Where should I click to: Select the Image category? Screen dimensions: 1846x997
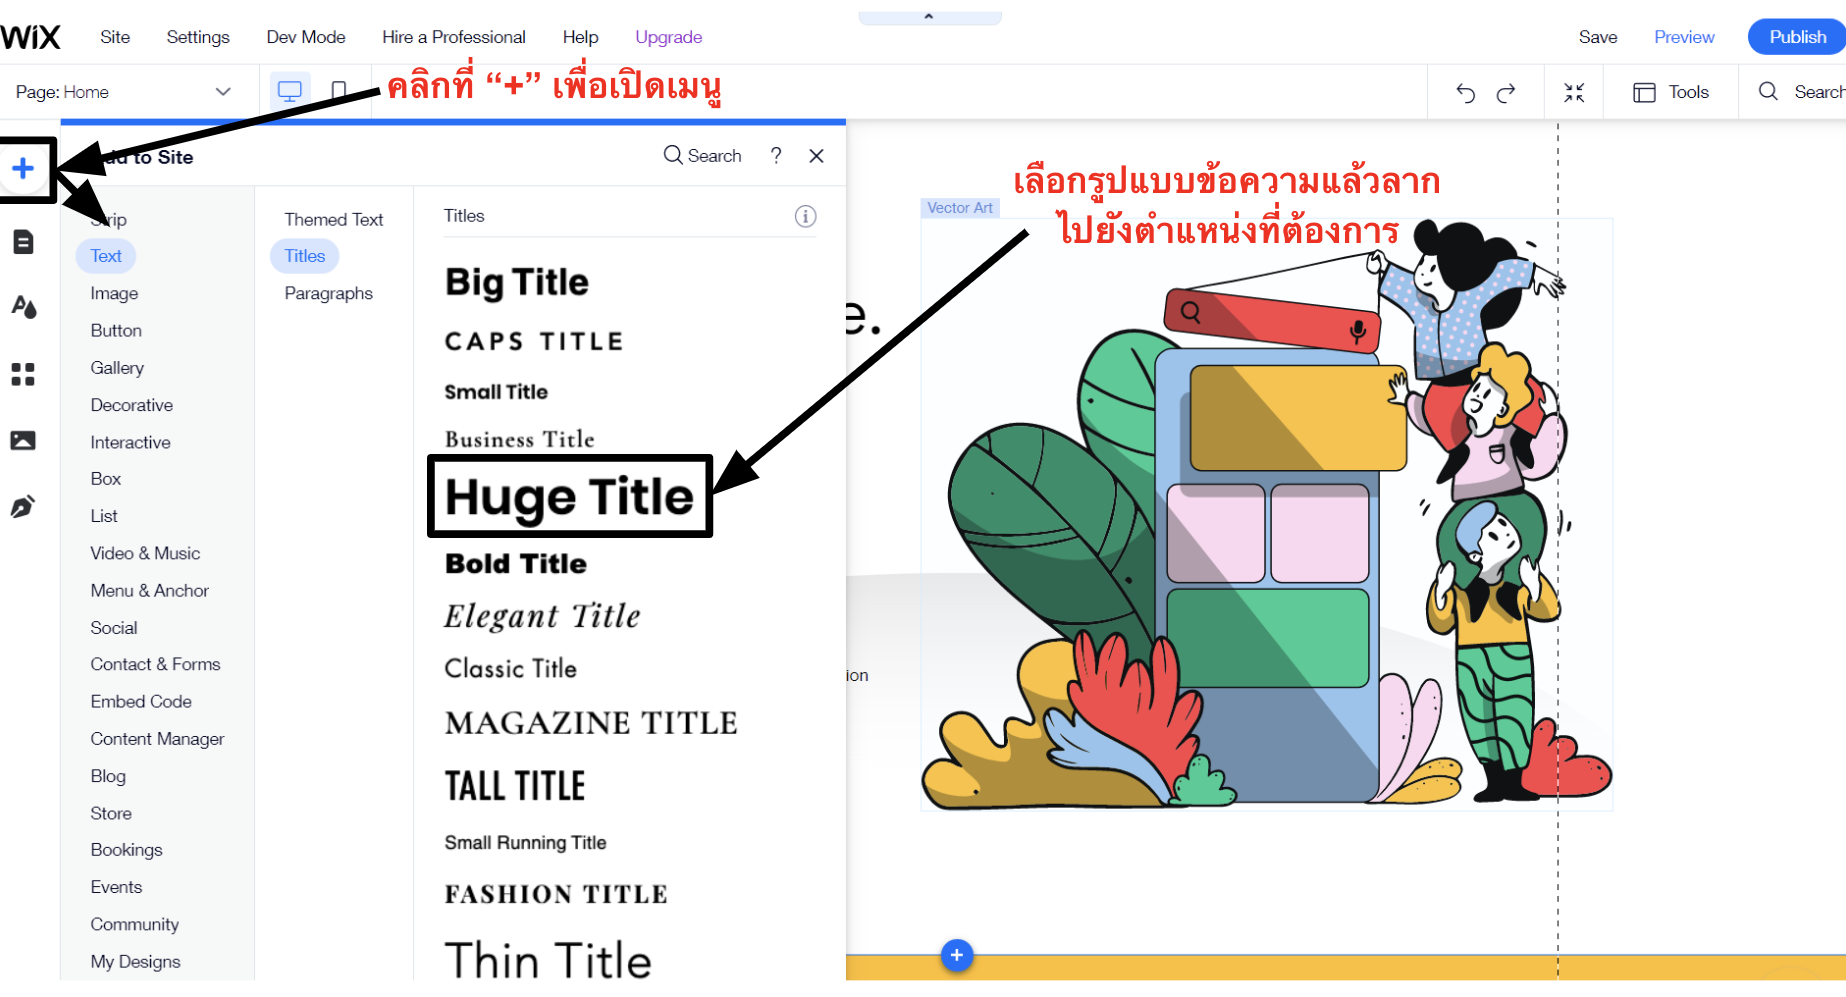pyautogui.click(x=114, y=293)
